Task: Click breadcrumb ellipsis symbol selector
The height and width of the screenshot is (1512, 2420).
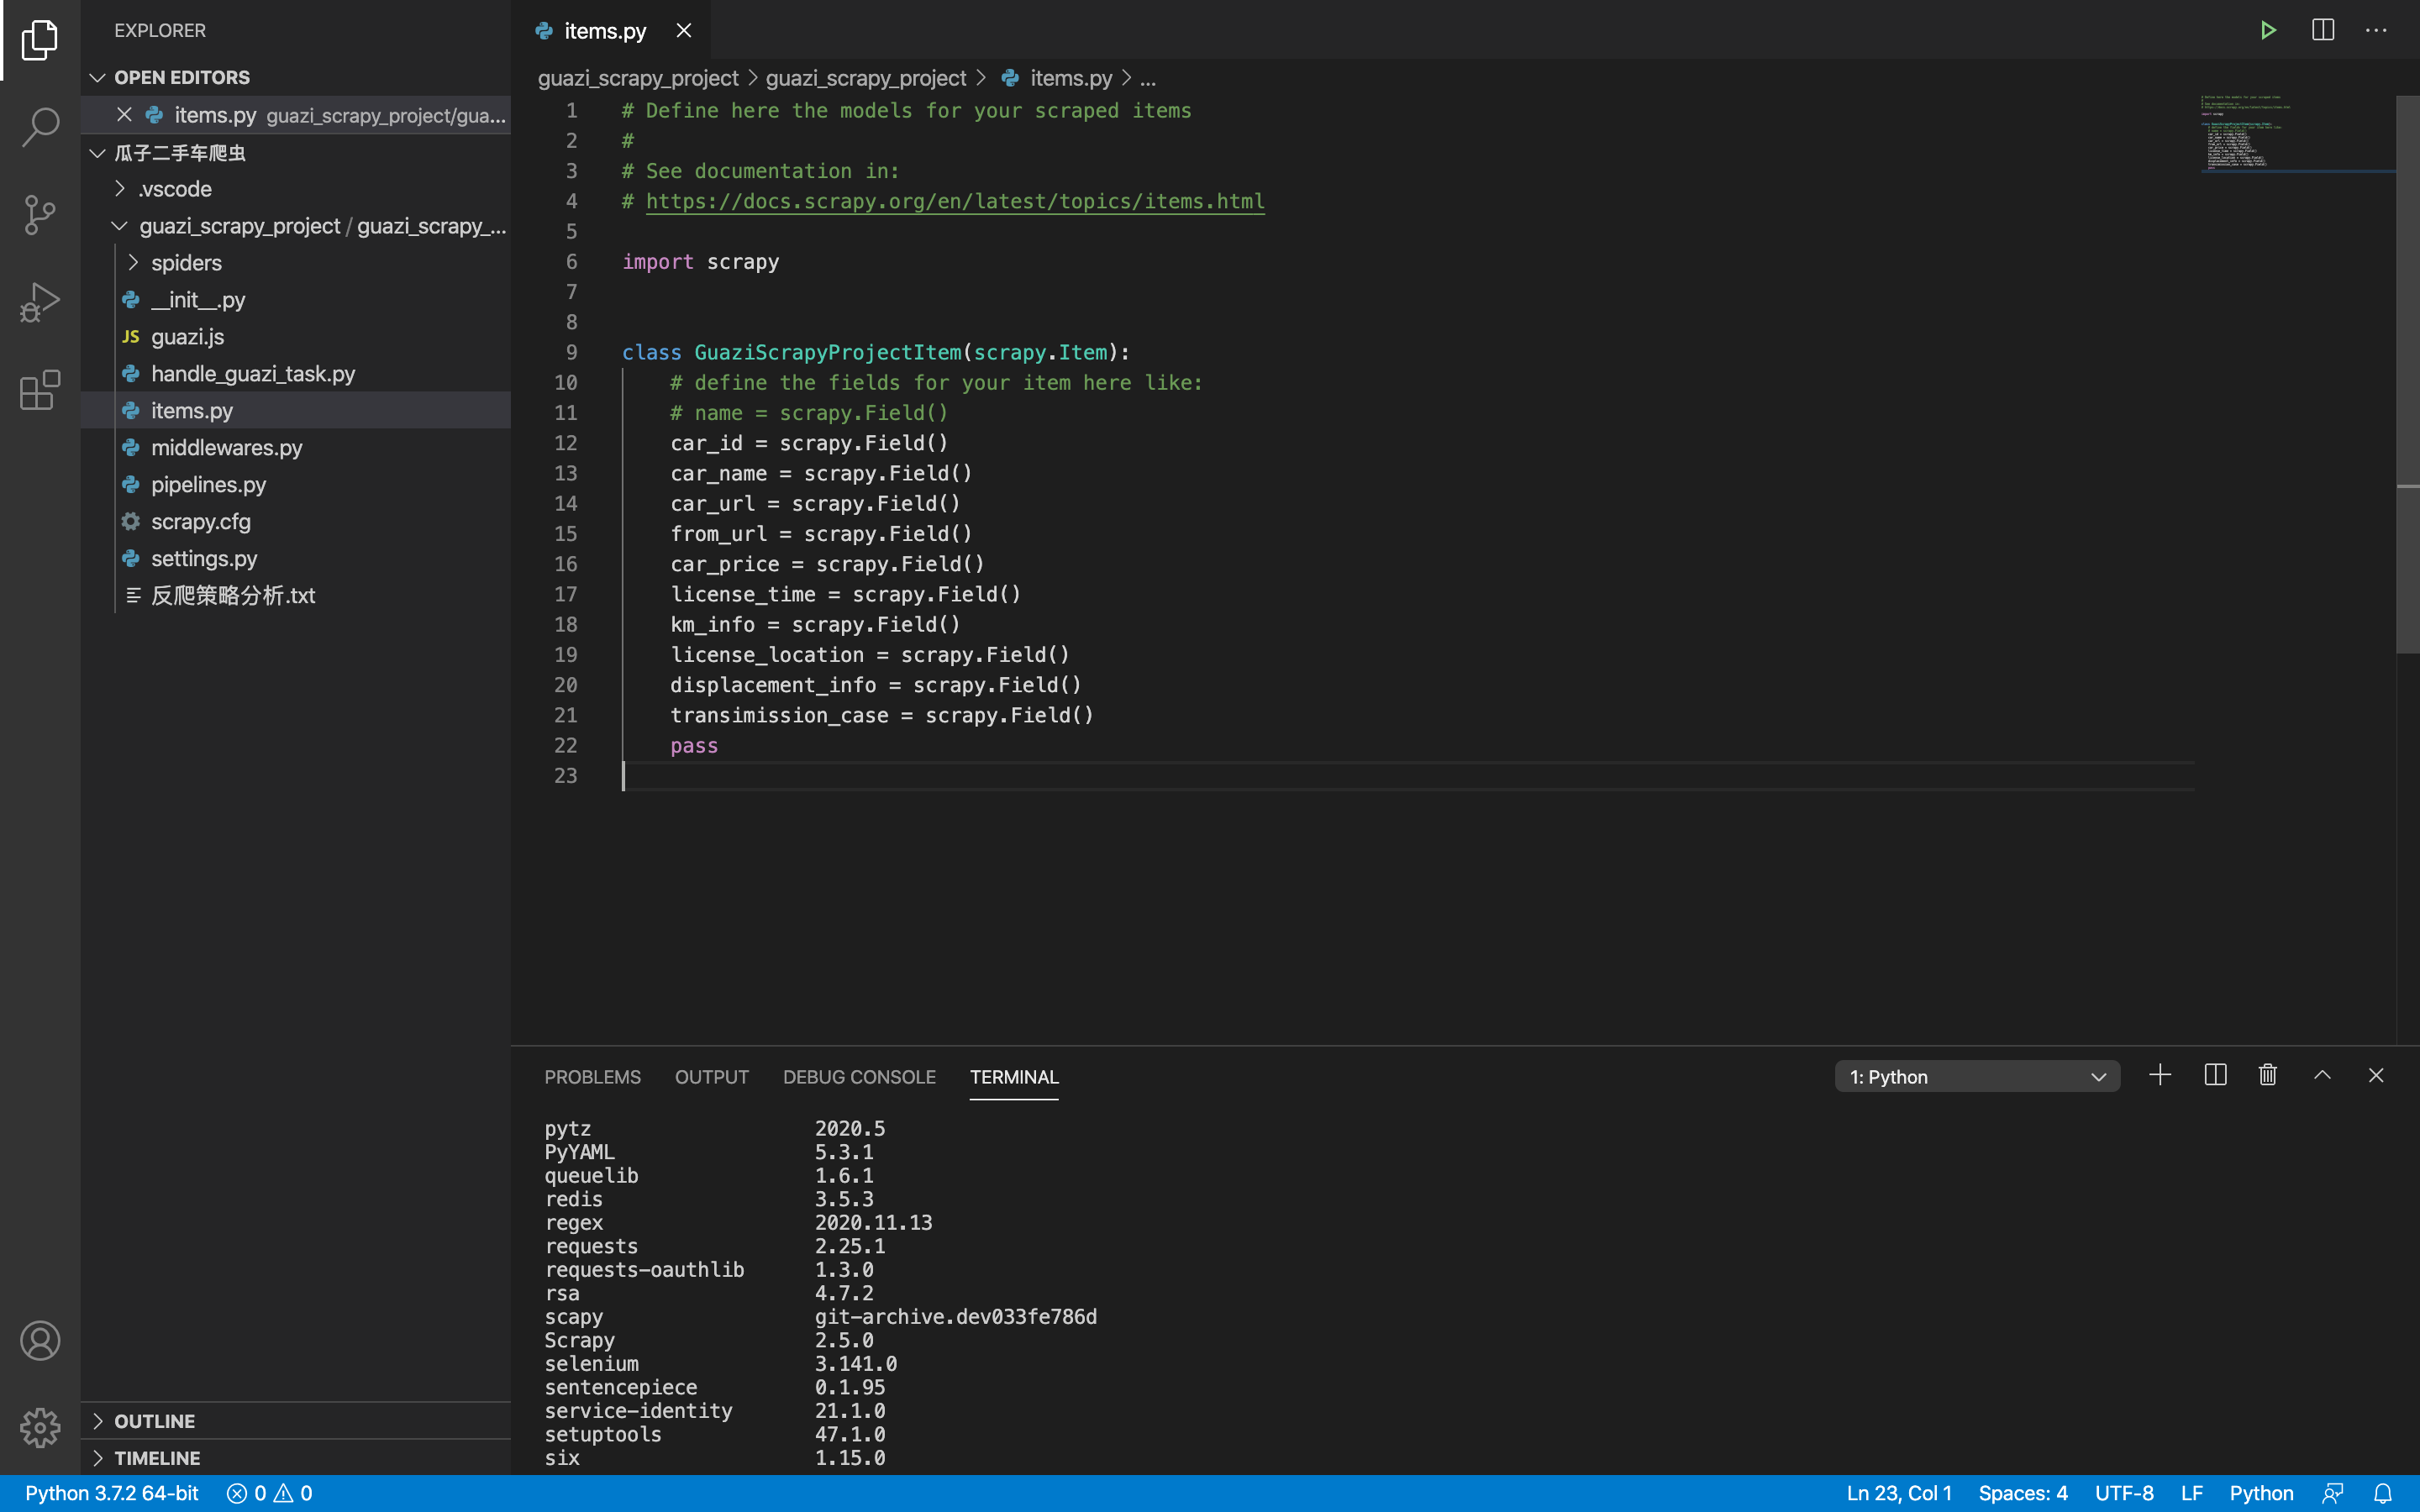Action: [1148, 78]
